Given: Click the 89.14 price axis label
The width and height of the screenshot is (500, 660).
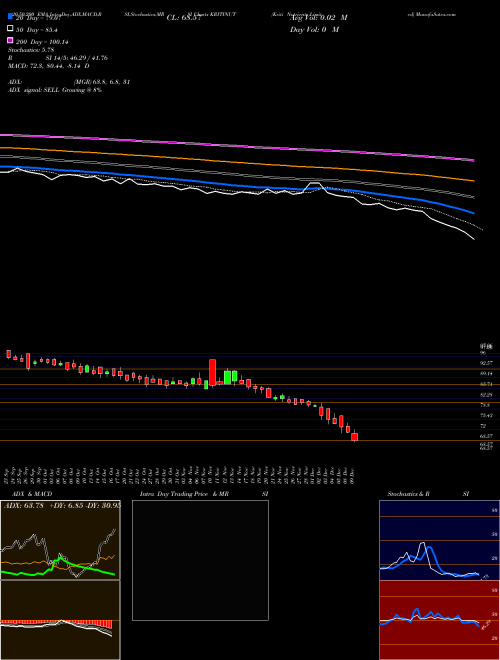Looking at the screenshot, I should point(487,373).
